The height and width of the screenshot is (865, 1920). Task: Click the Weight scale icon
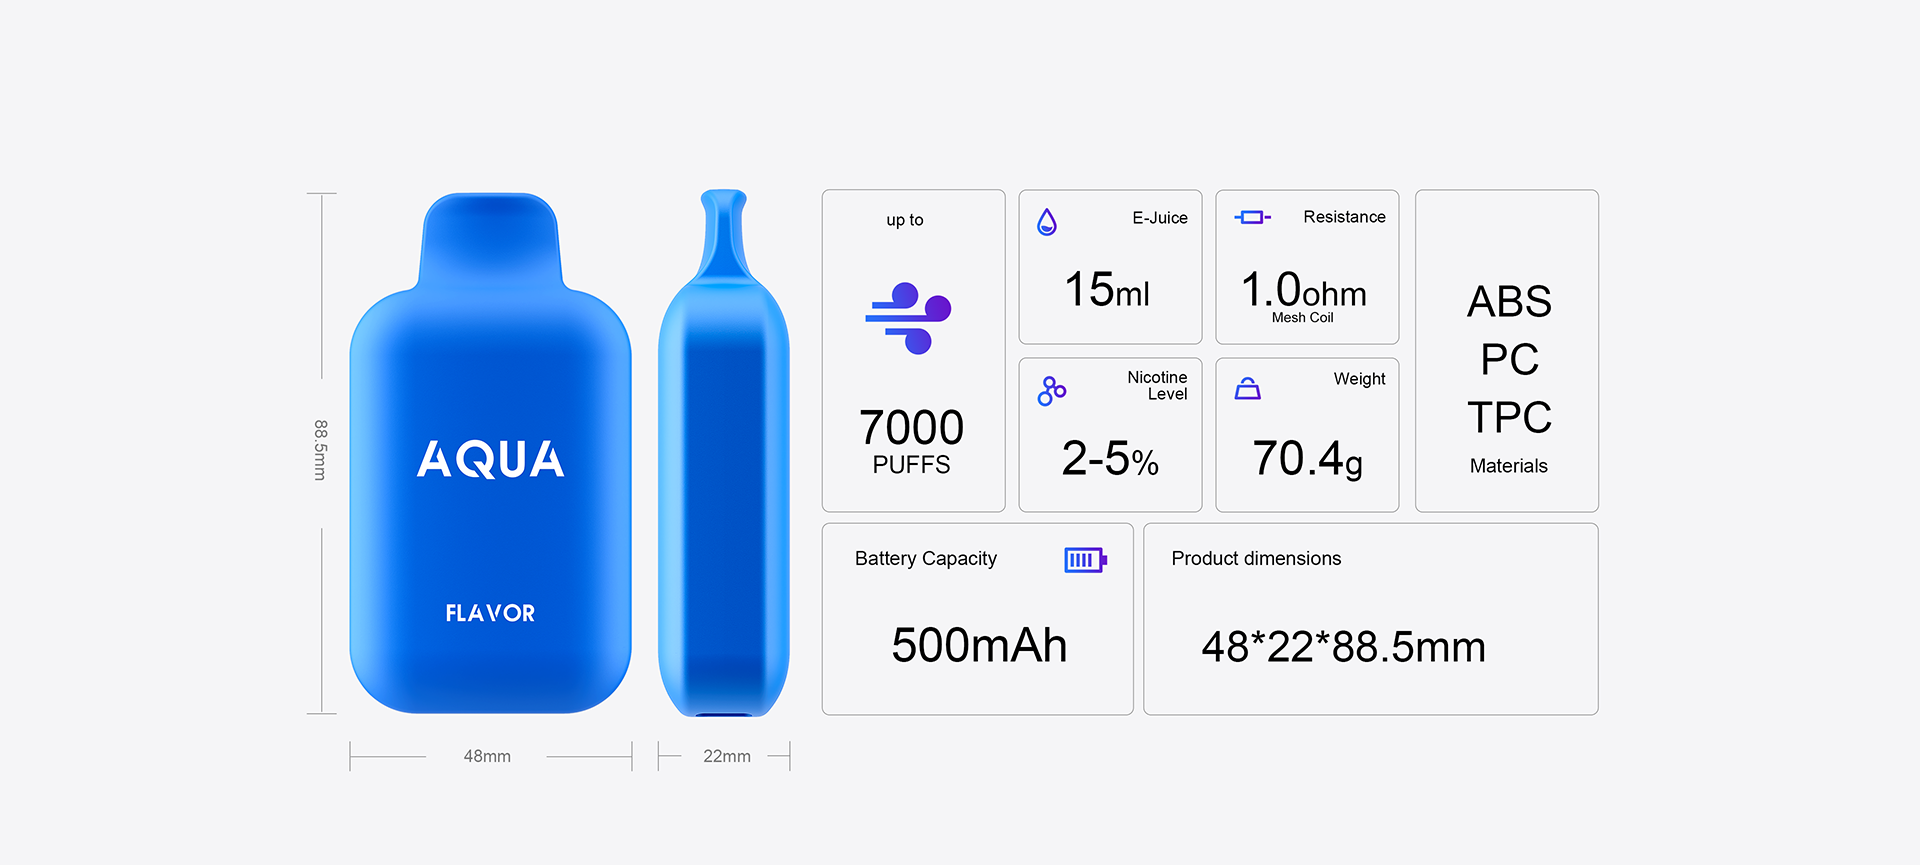click(x=1248, y=388)
